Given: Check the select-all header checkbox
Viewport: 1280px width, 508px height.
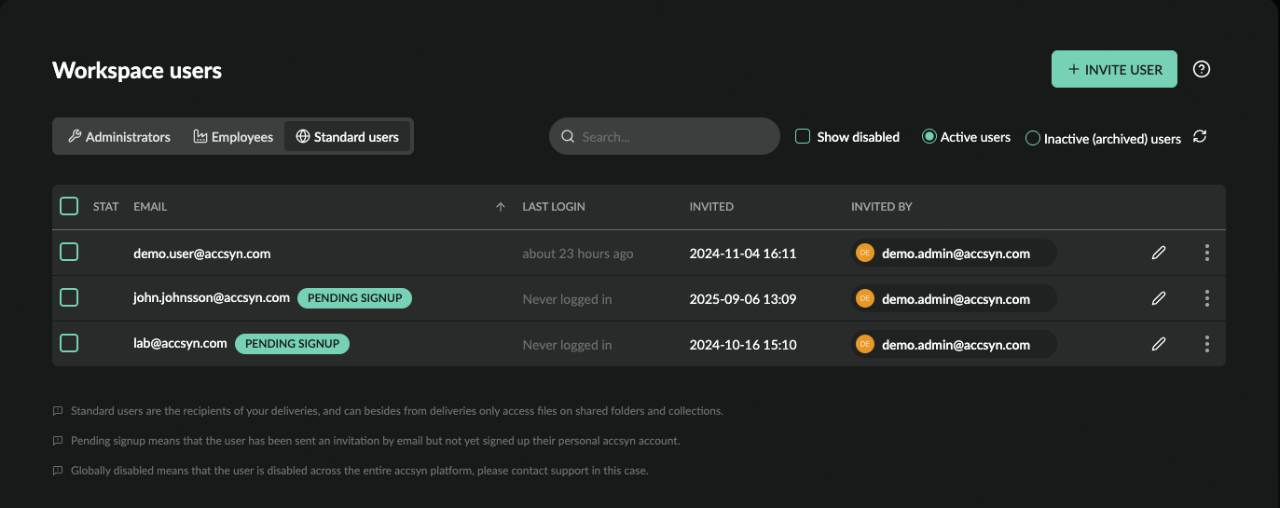Looking at the screenshot, I should pos(69,206).
